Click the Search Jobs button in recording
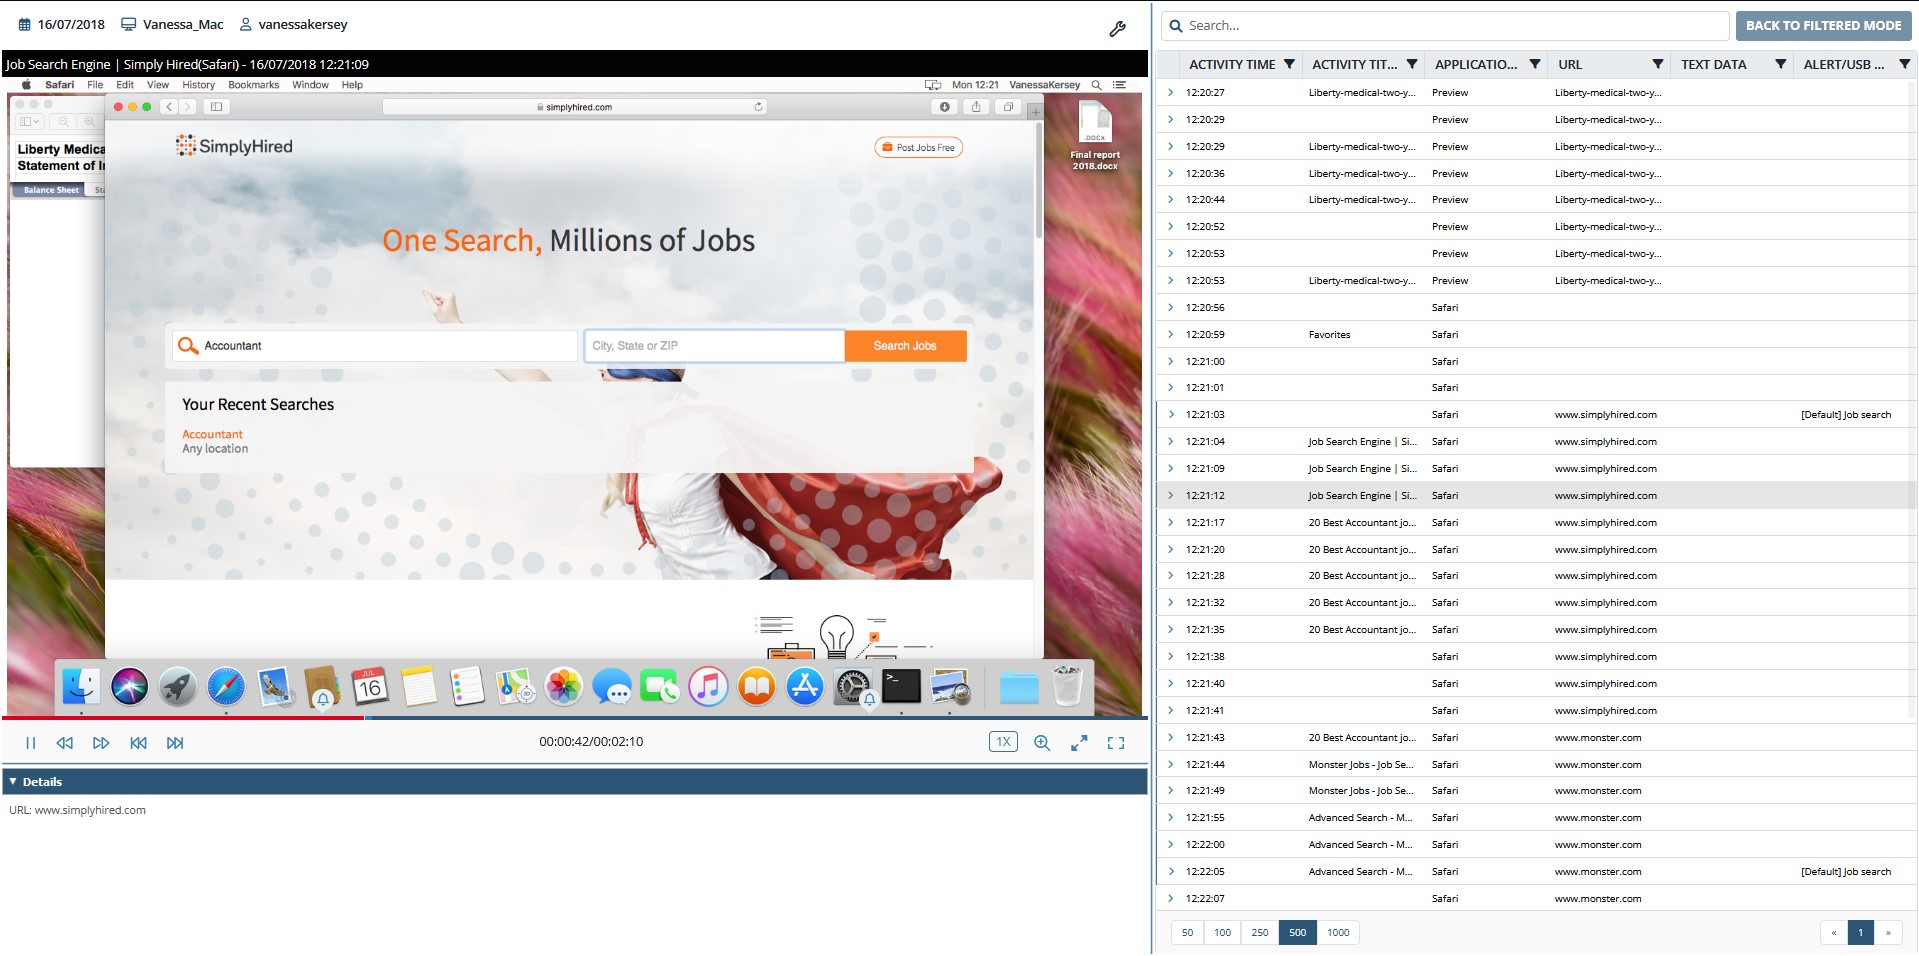This screenshot has height=956, width=1919. tap(905, 346)
